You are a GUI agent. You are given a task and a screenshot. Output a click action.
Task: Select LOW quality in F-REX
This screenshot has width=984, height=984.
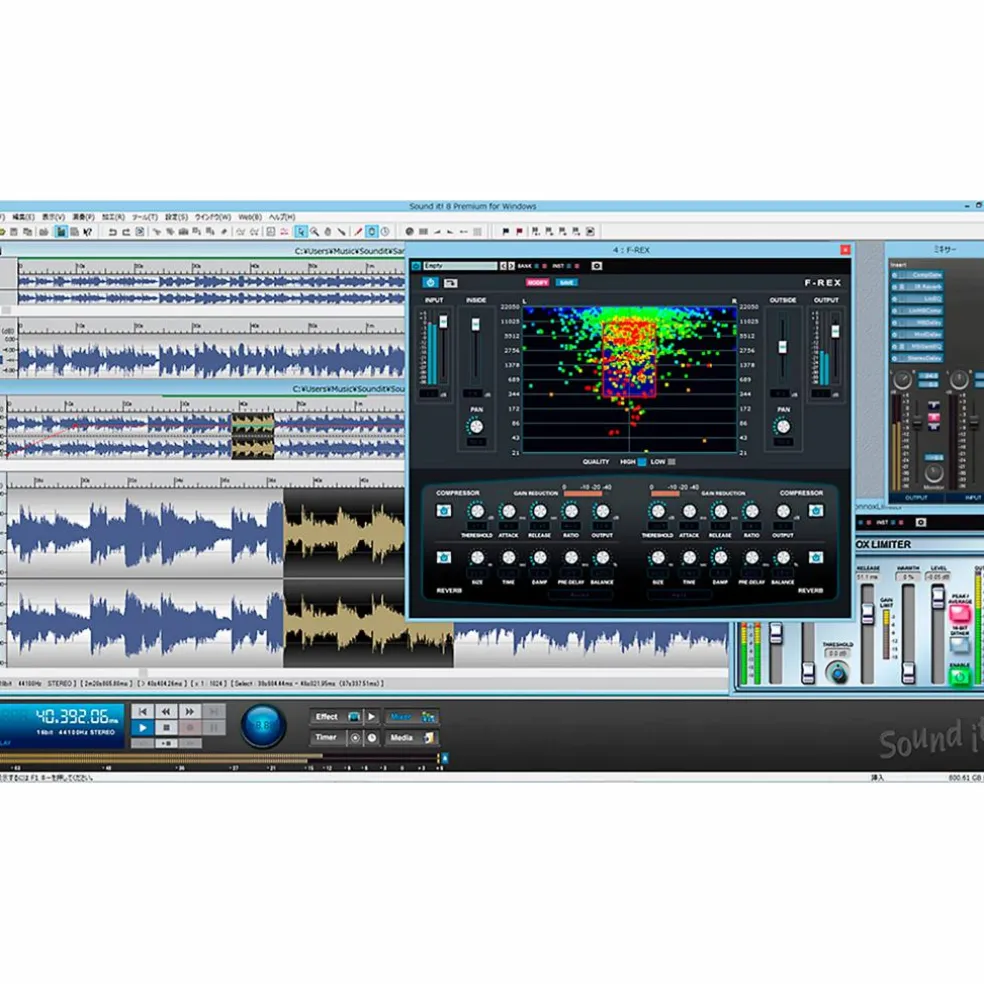671,462
